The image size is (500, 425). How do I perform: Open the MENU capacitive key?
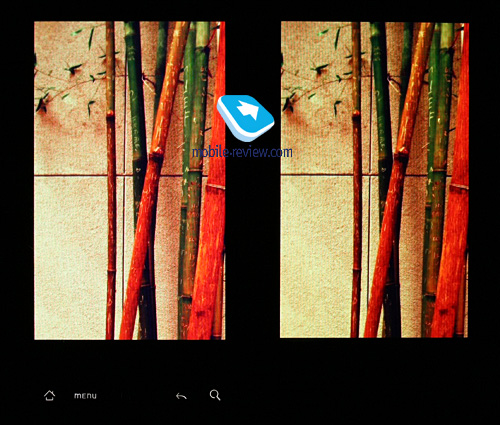(85, 396)
